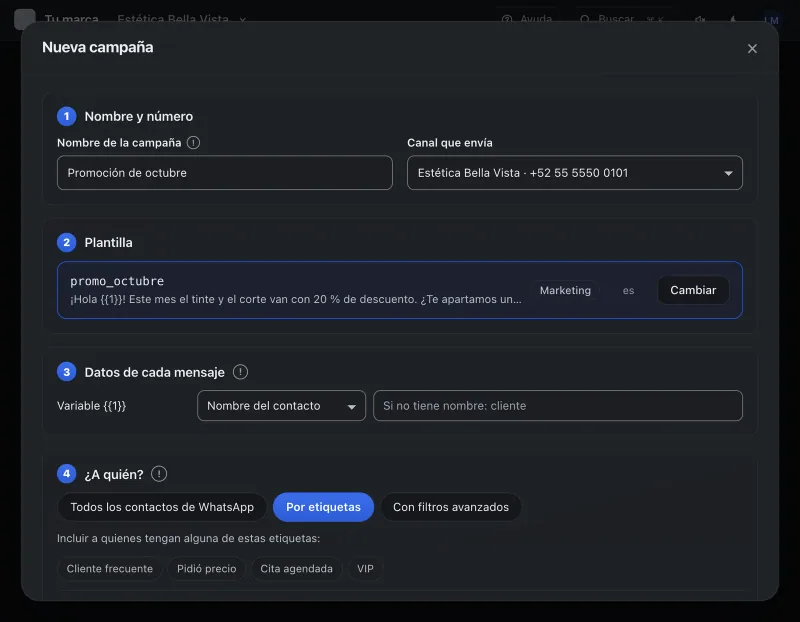800x622 pixels.
Task: Click the Buscar search box in the top bar
Action: (622, 19)
